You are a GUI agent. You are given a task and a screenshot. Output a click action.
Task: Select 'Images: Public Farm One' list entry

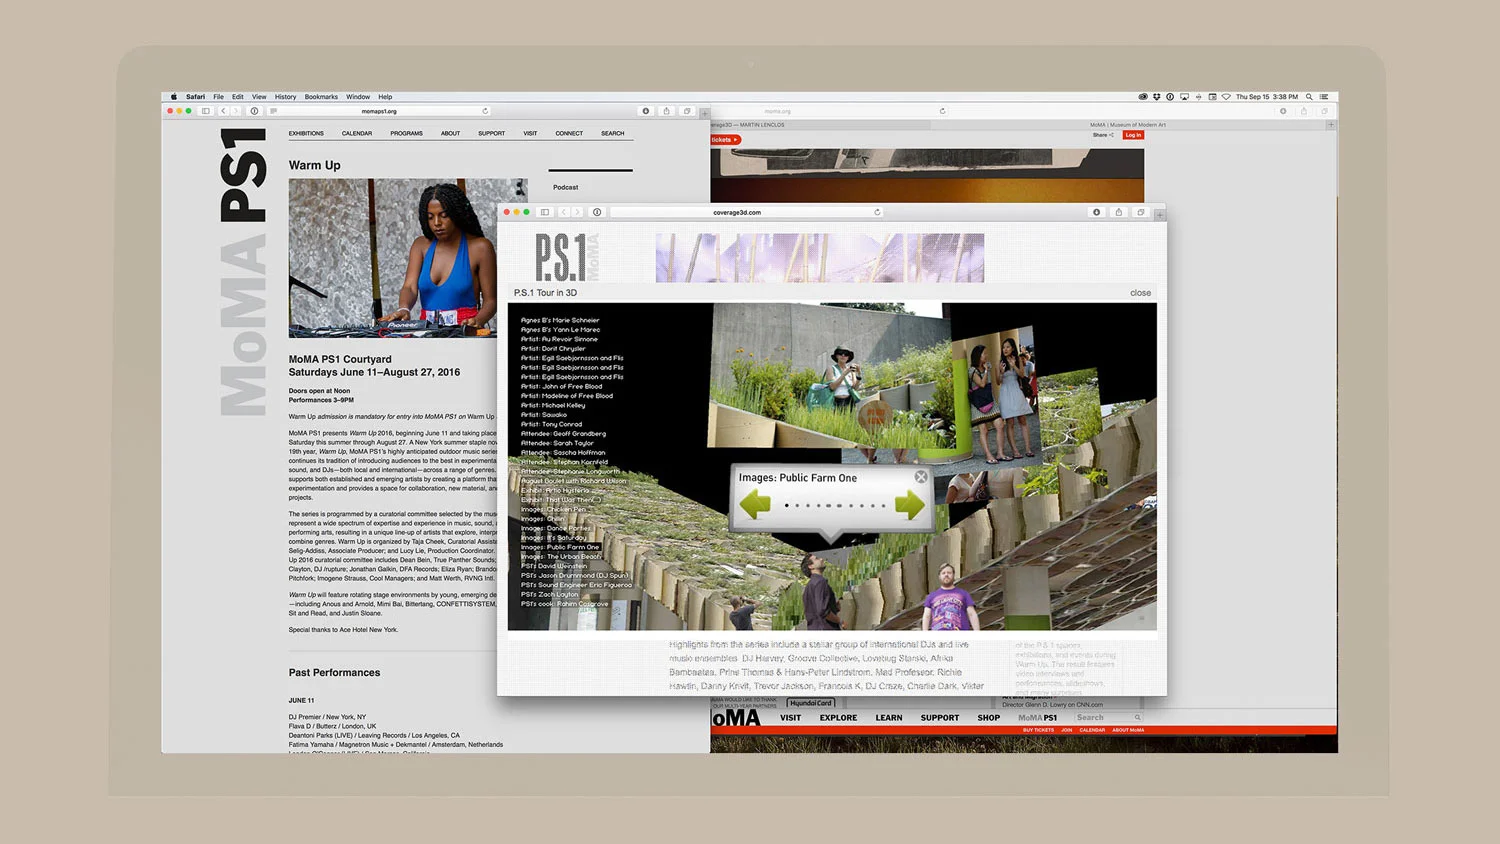(560, 547)
